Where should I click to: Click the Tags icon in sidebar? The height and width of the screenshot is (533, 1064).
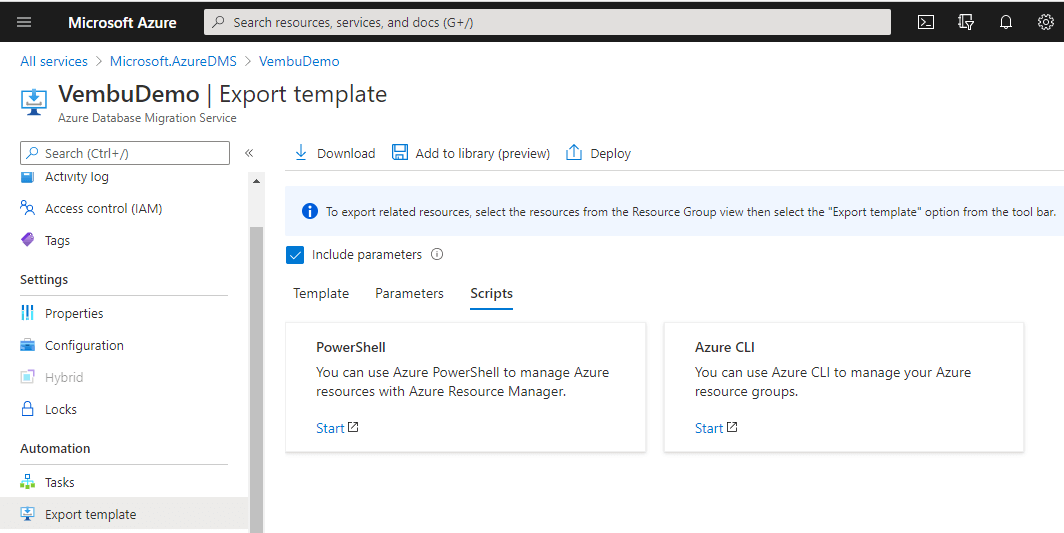[x=27, y=240]
